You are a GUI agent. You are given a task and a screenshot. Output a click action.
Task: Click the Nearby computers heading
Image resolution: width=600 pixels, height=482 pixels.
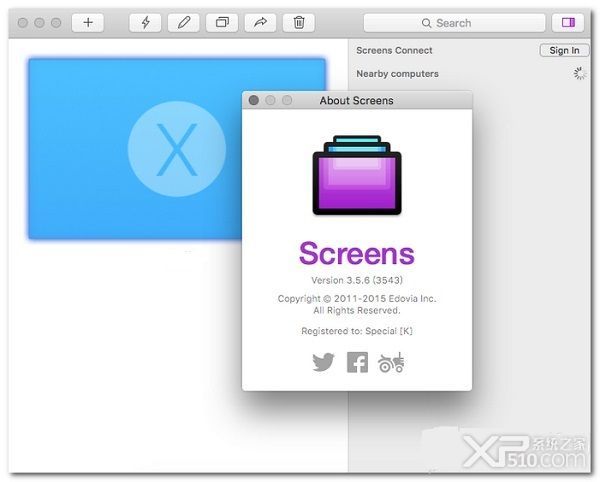point(397,73)
